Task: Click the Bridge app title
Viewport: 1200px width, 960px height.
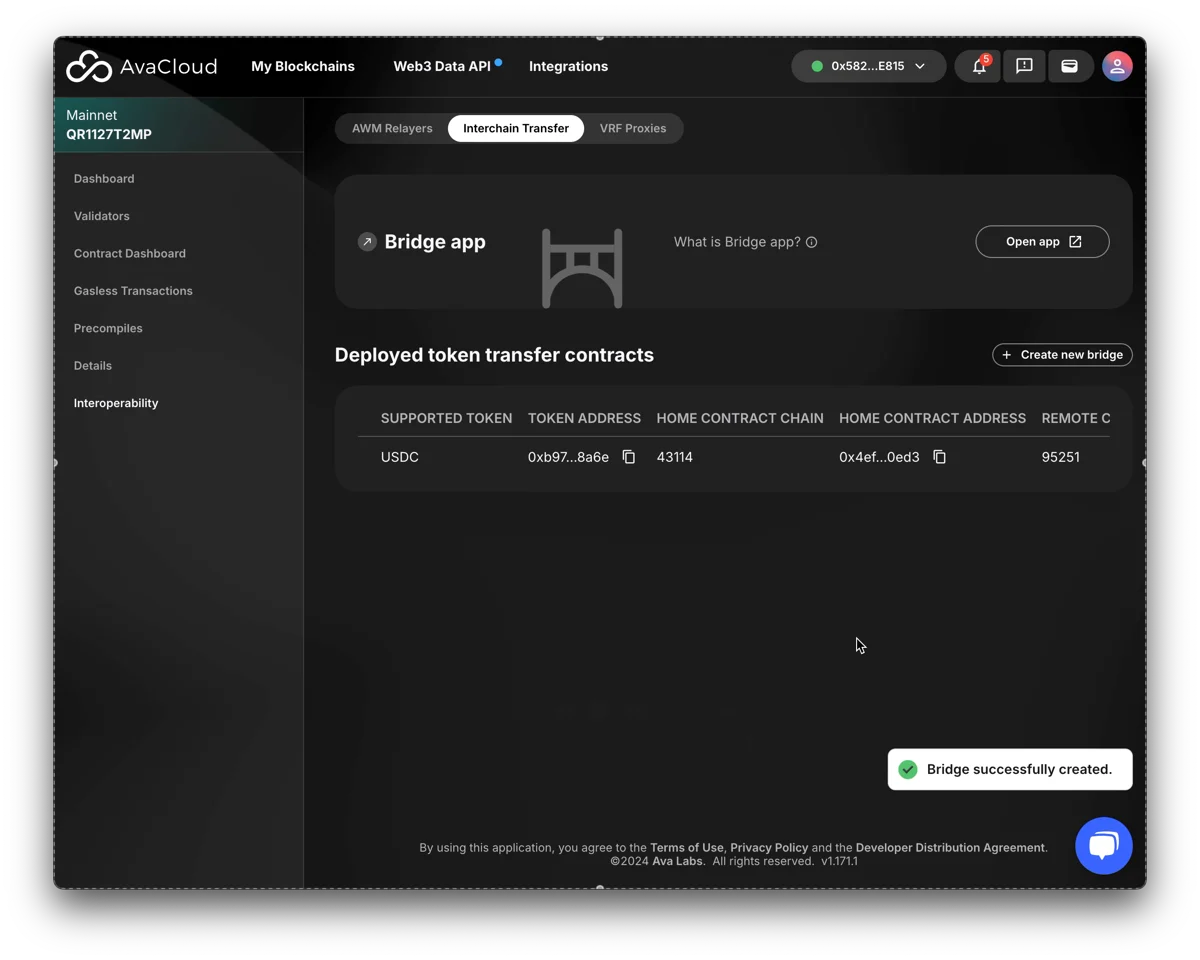Action: (x=435, y=242)
